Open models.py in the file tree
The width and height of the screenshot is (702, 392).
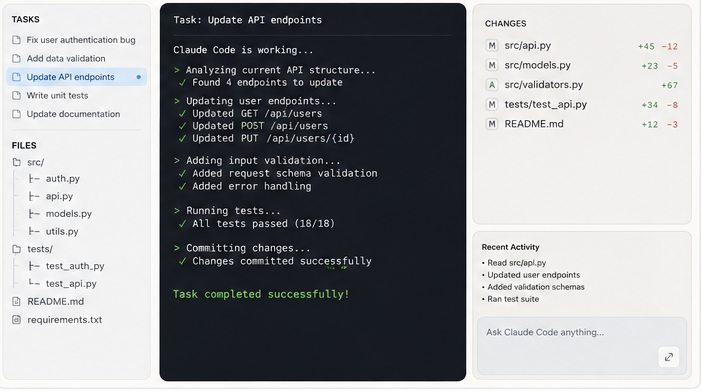(68, 214)
